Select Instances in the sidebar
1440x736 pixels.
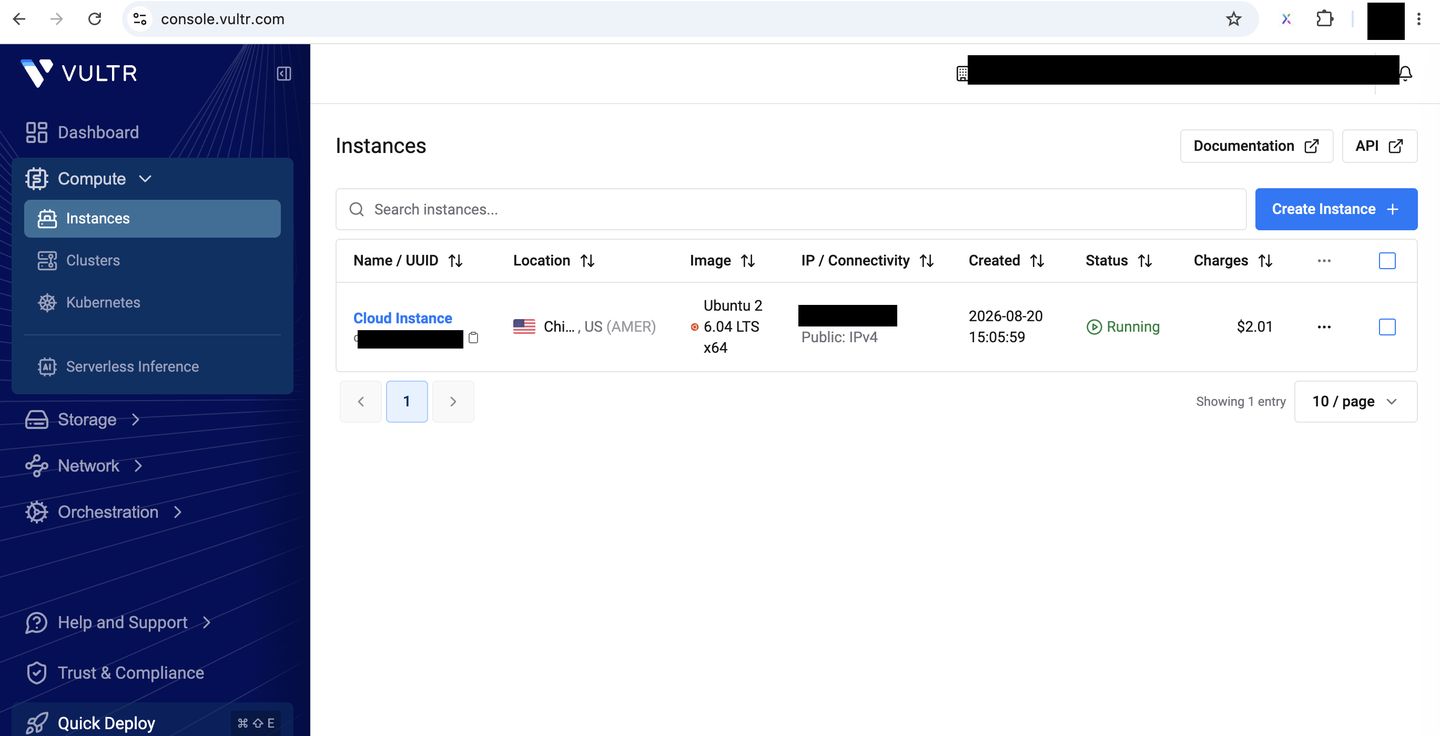click(152, 218)
